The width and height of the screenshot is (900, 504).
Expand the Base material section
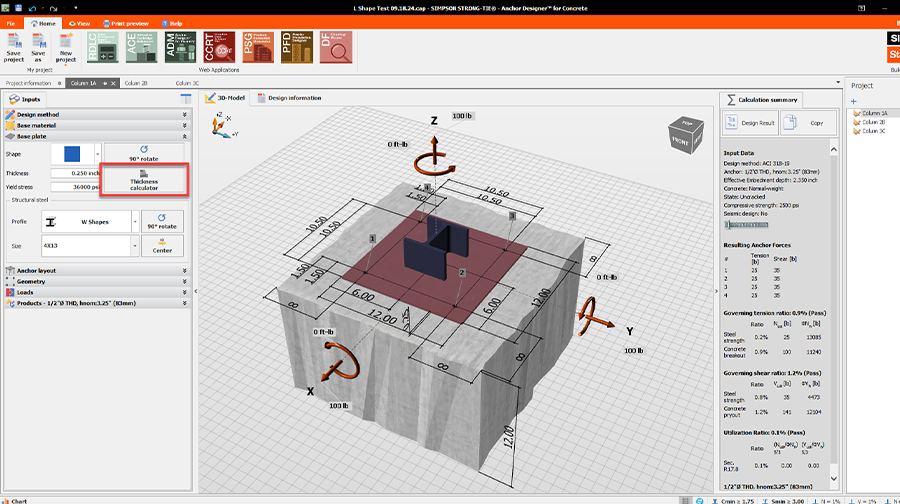pos(98,125)
